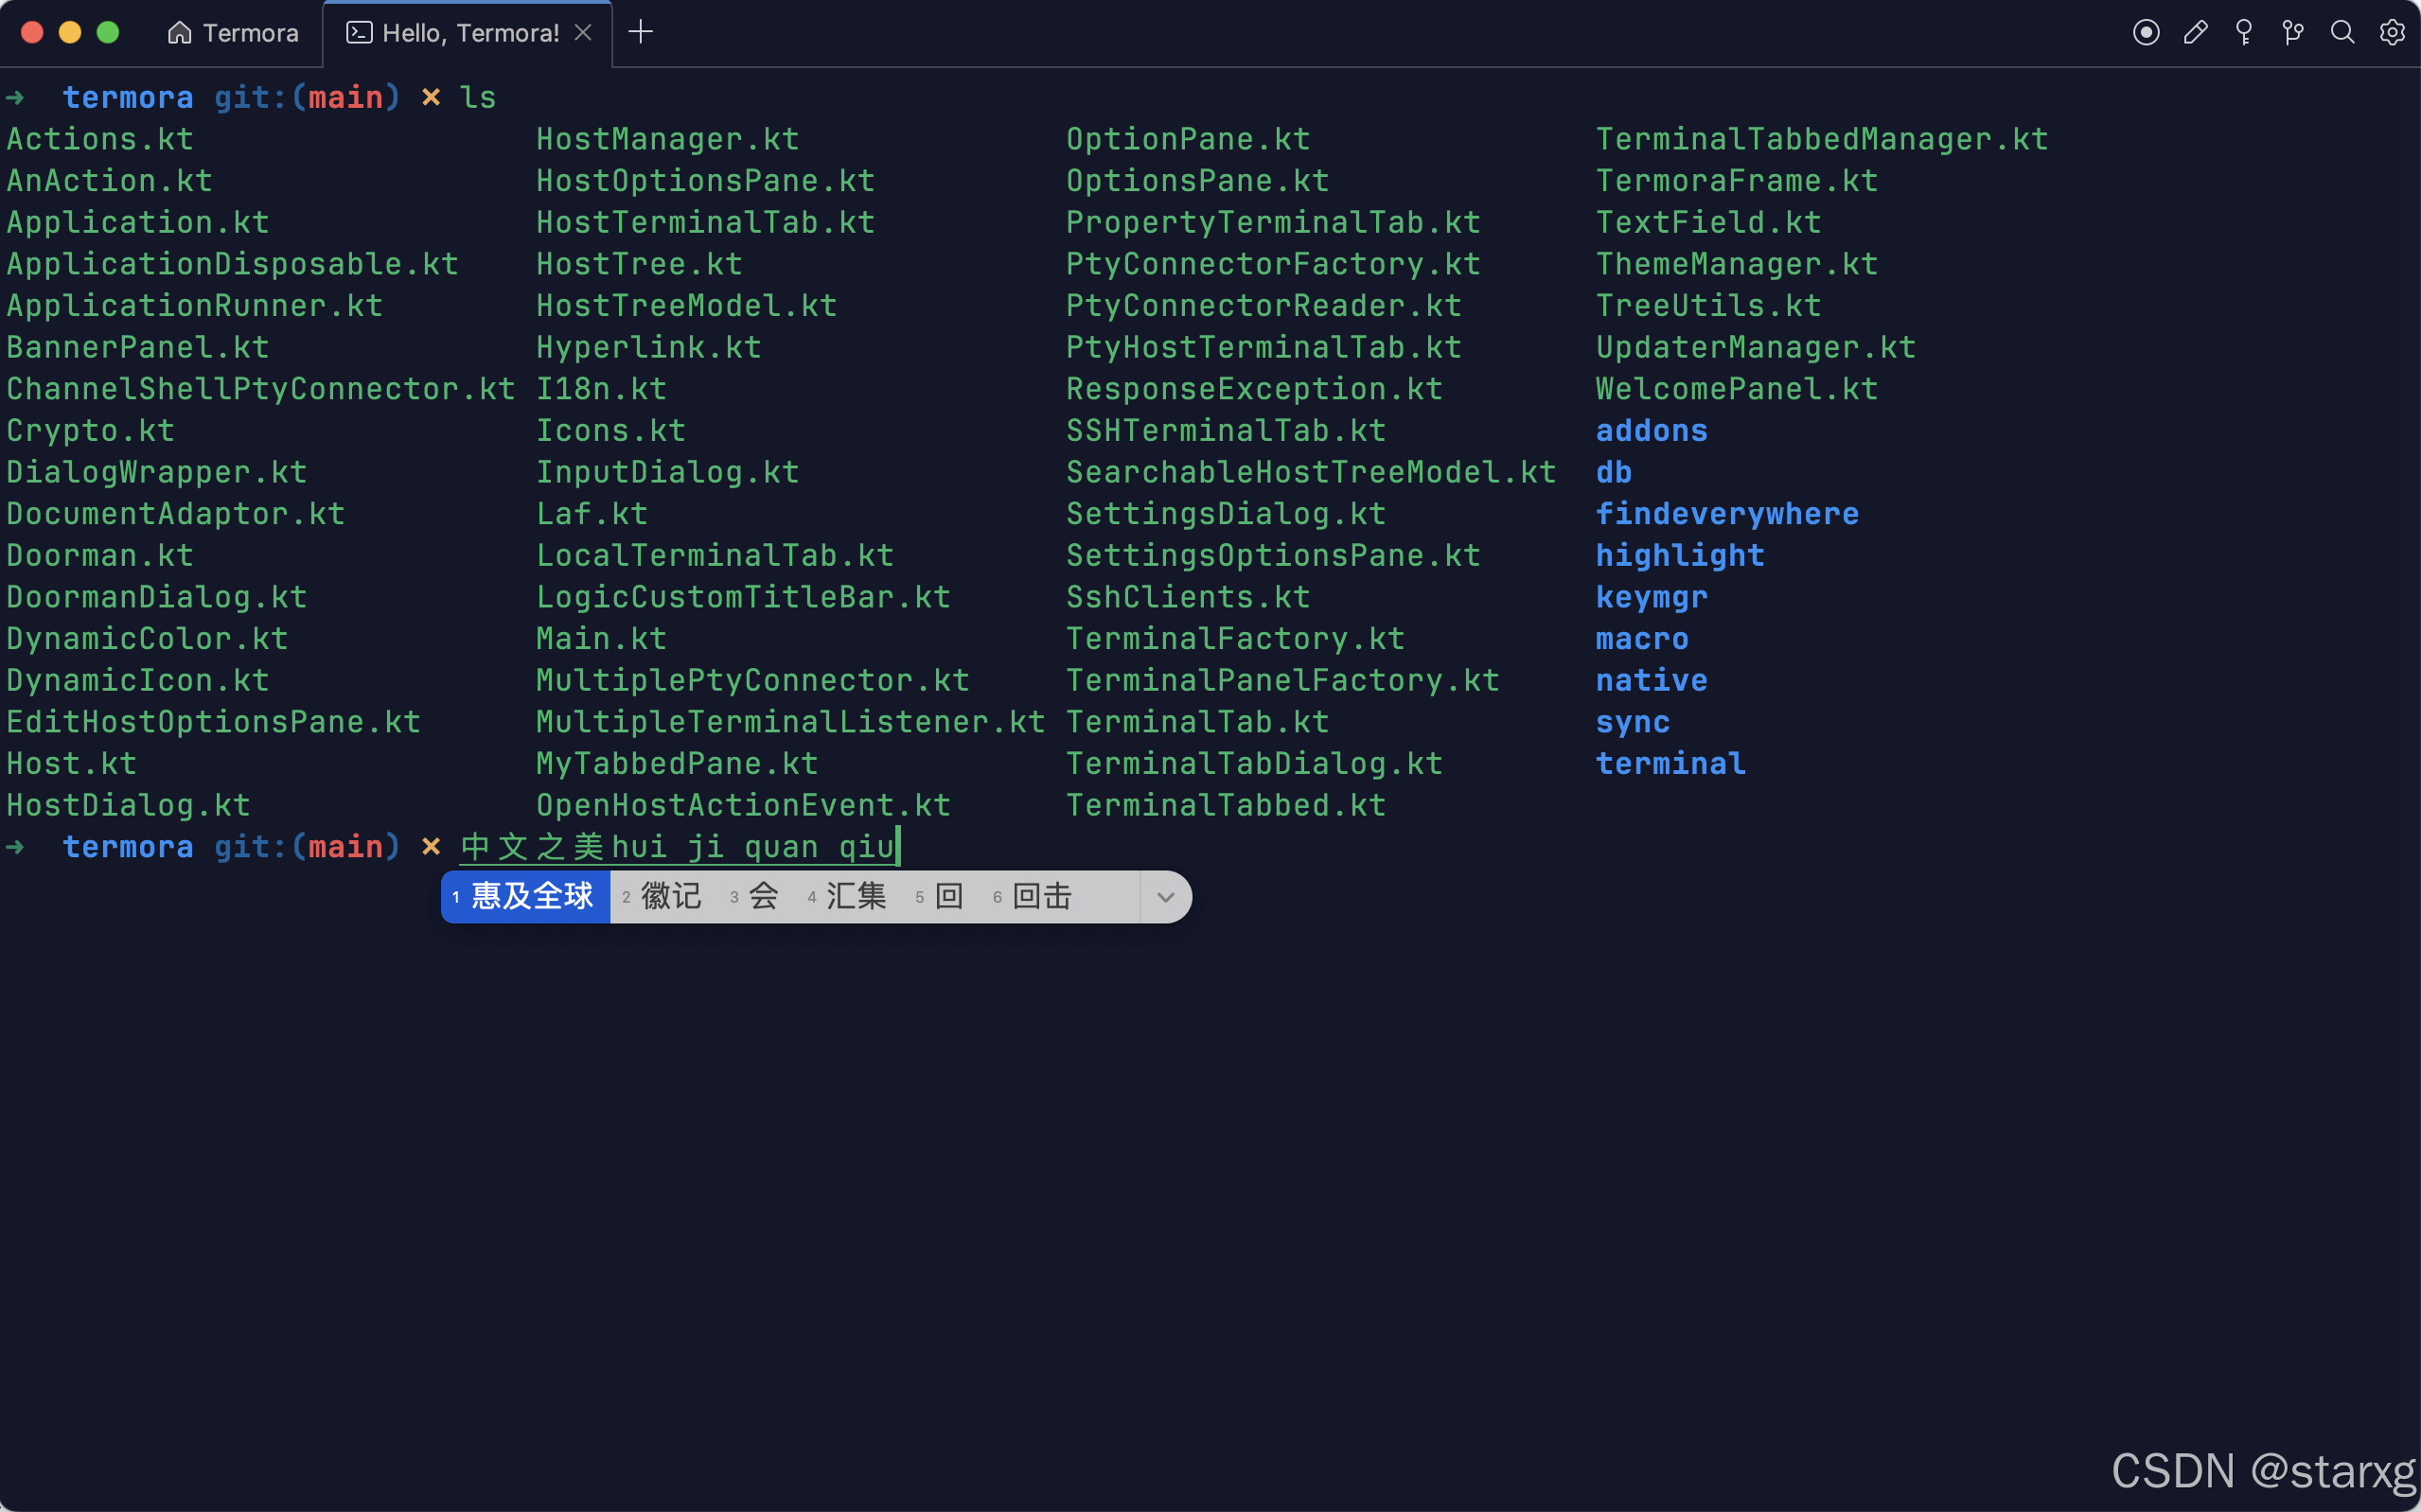Click the file name TerminalTabbed.kt
Viewport: 2421px width, 1512px height.
coord(1227,806)
